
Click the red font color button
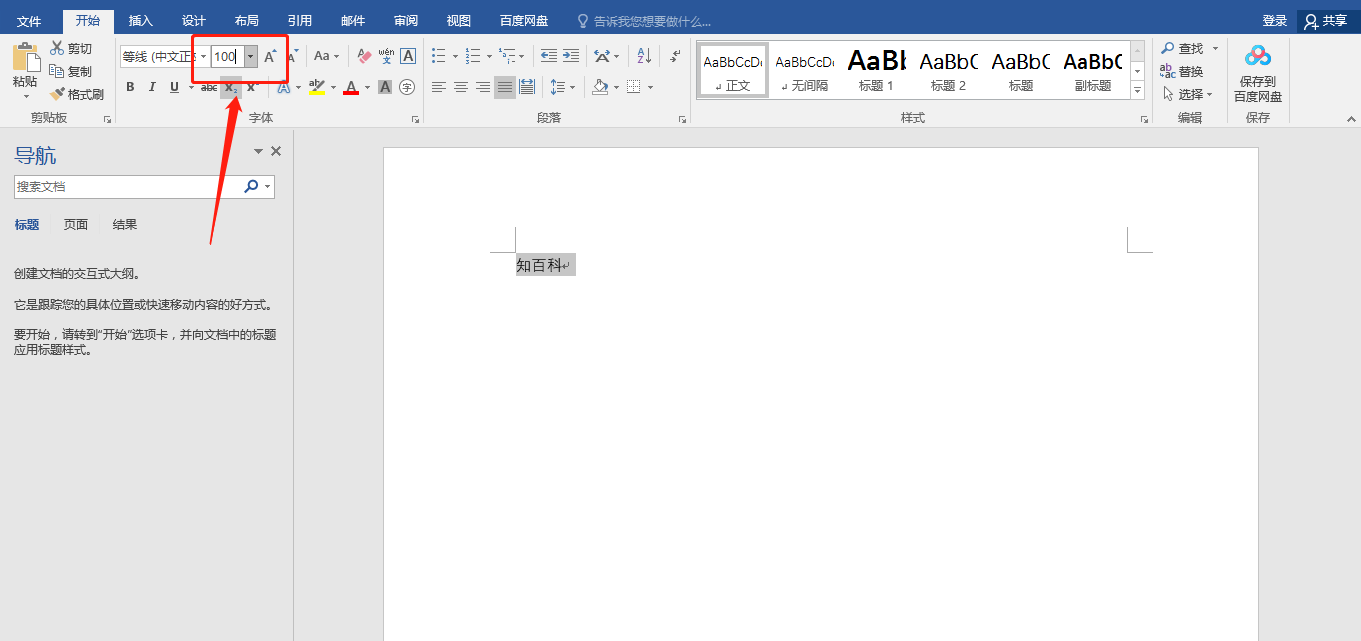351,87
